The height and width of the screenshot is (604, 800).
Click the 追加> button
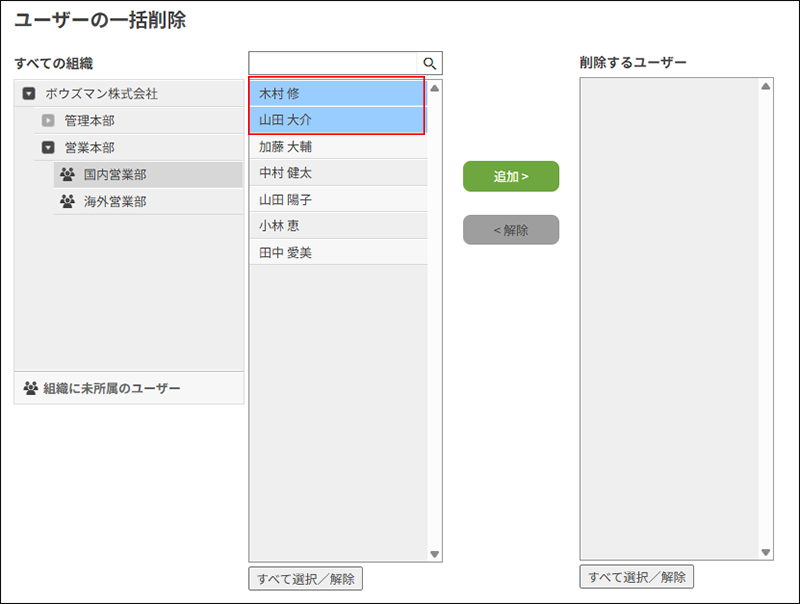pos(510,176)
